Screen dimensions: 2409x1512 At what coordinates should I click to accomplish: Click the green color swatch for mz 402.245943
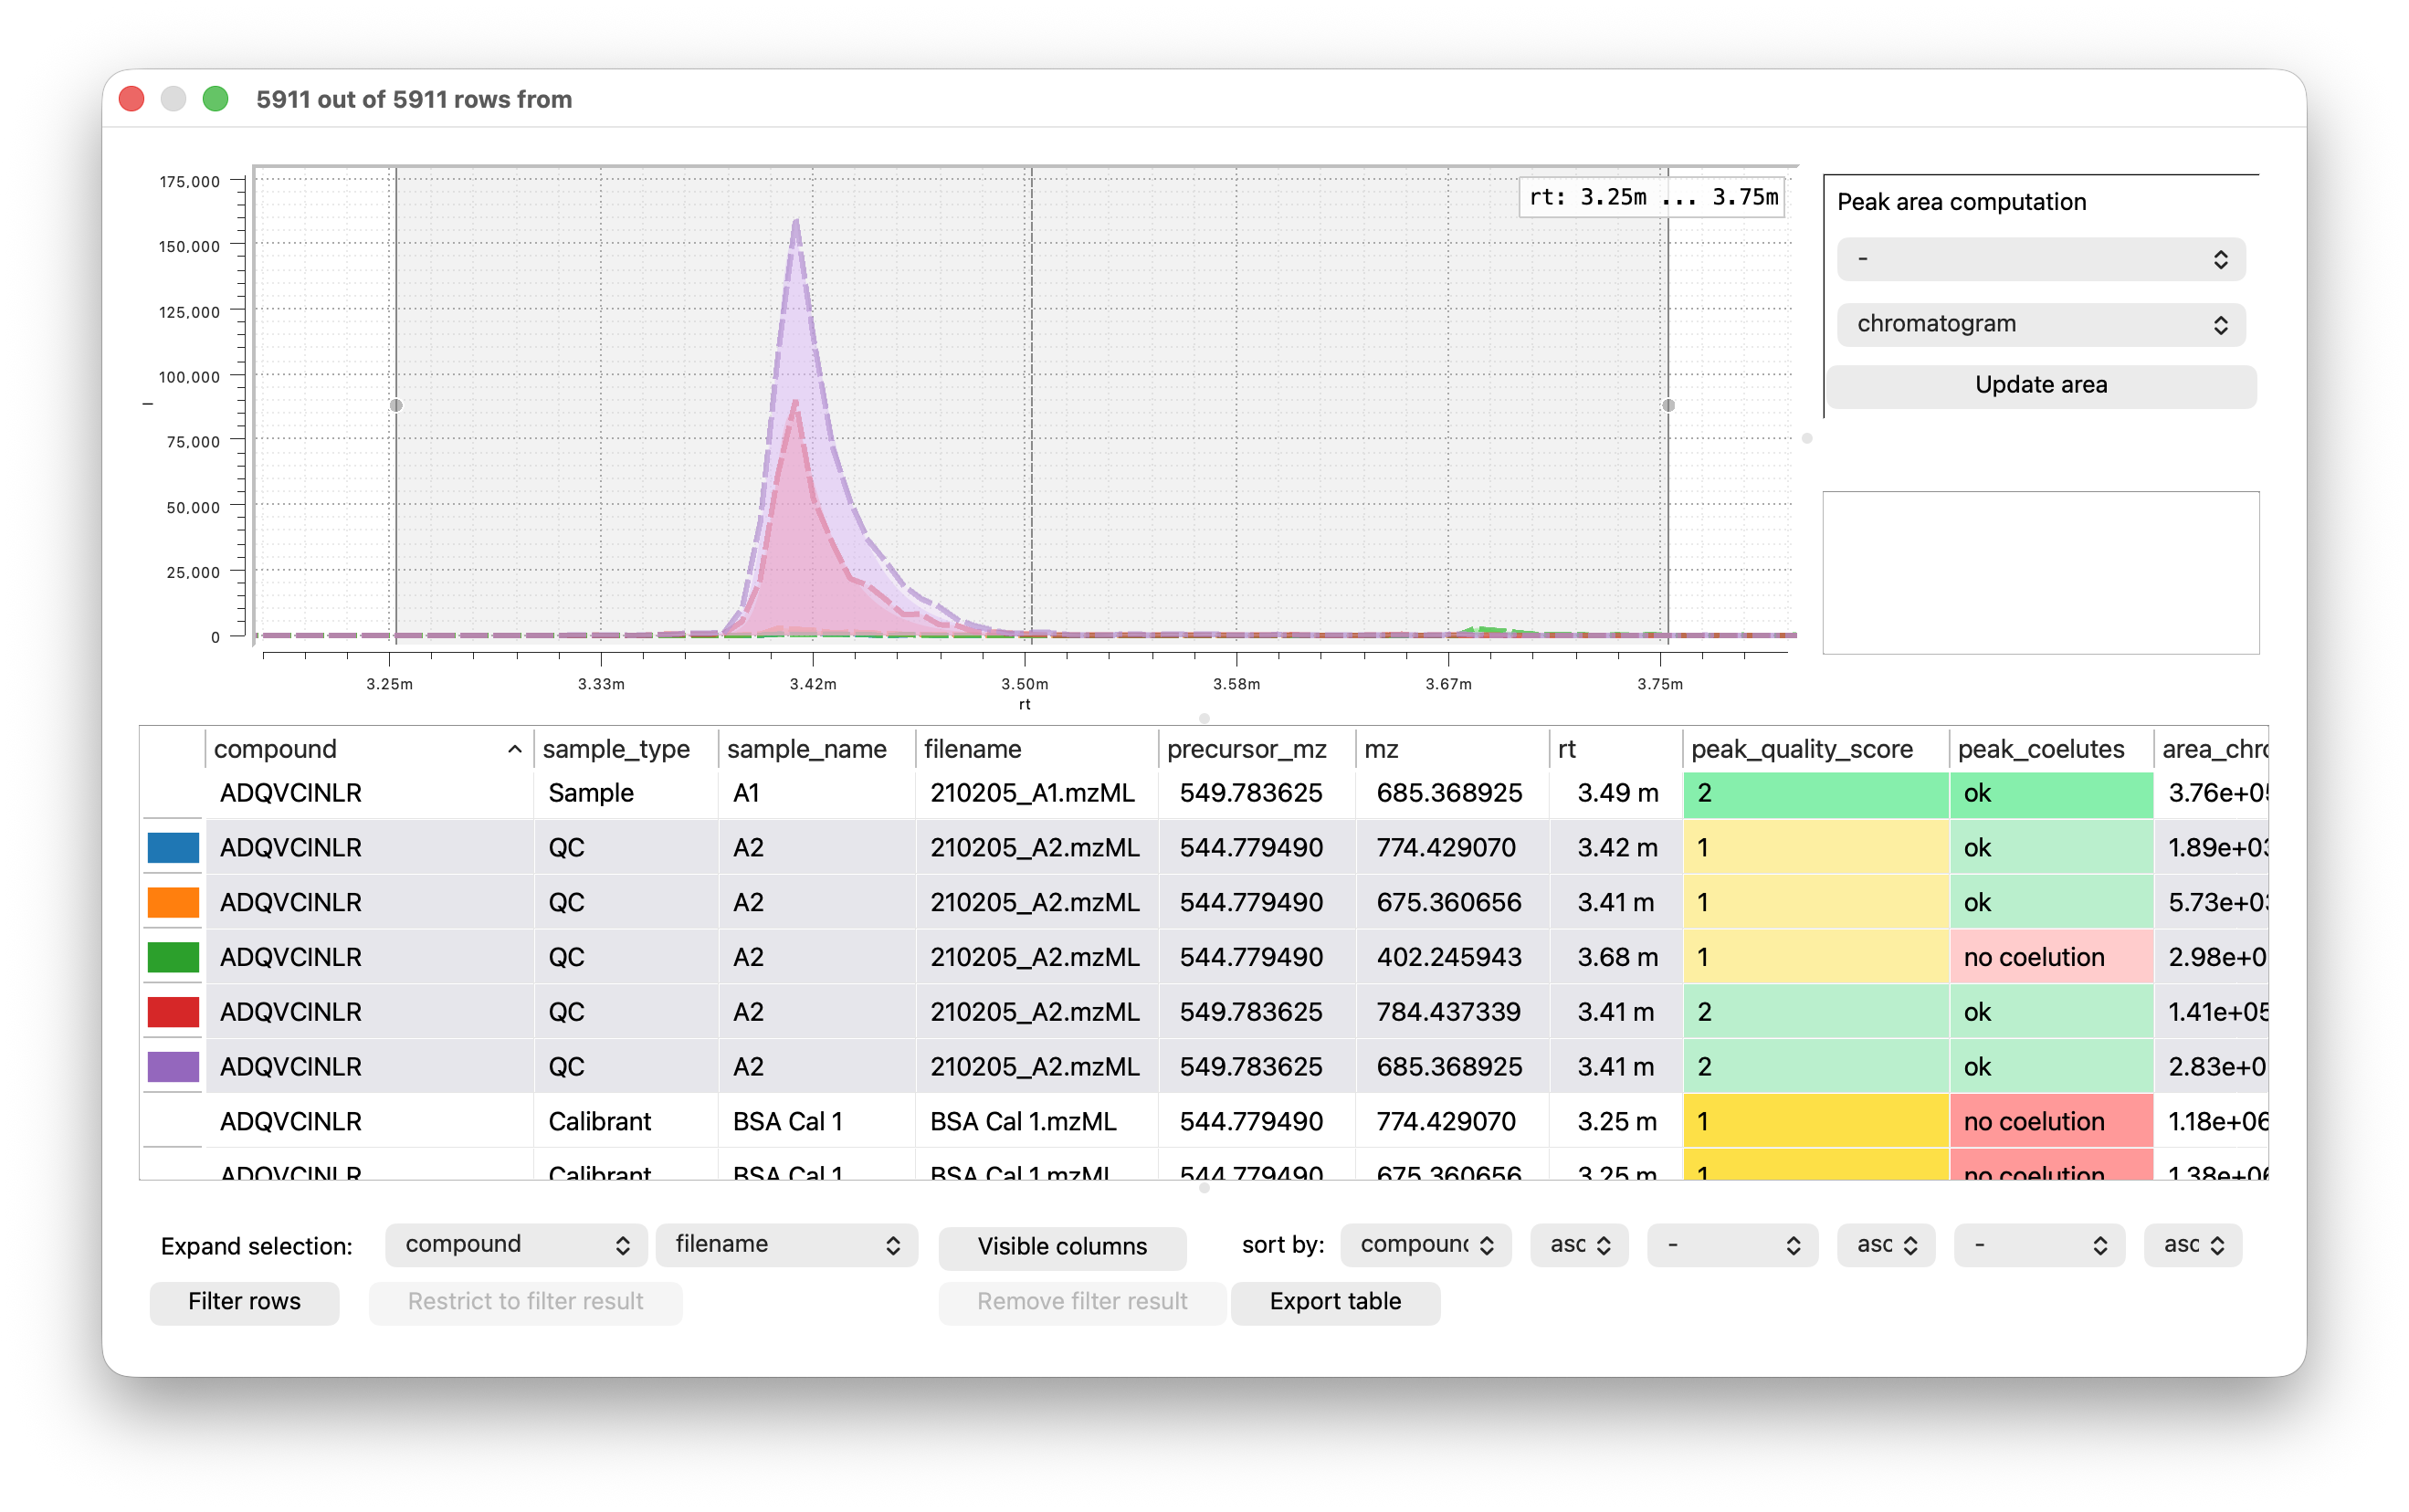[x=173, y=957]
